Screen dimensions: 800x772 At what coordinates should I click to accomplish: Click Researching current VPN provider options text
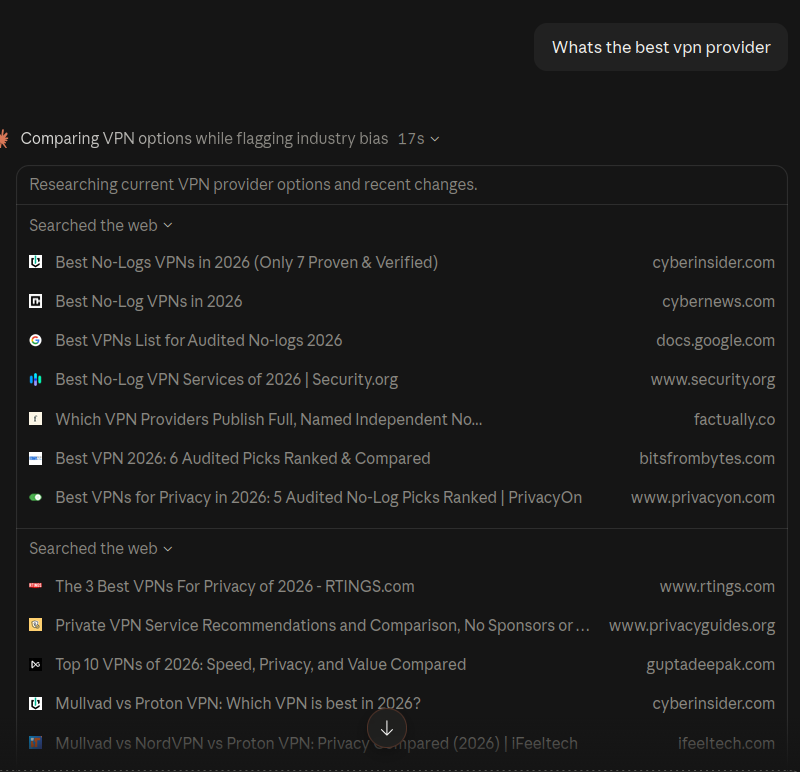(254, 184)
